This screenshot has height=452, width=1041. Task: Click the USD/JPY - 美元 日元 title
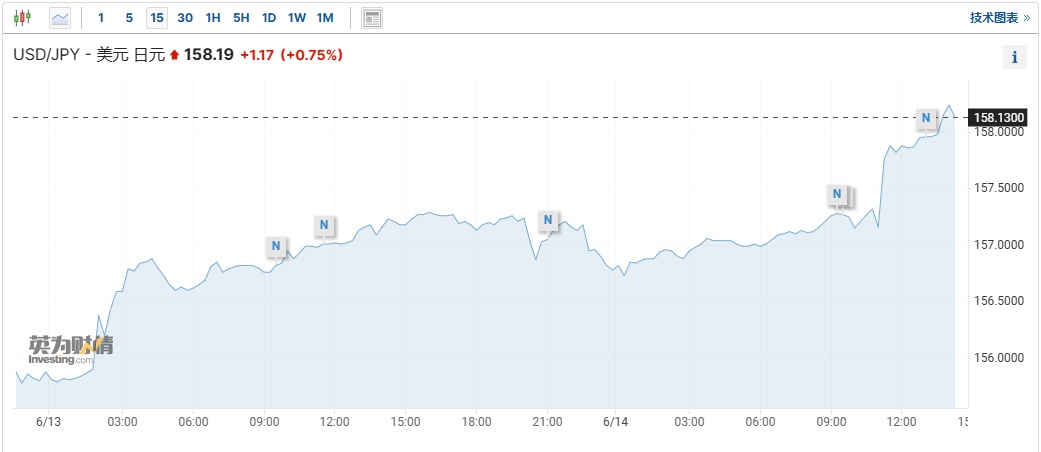click(x=88, y=55)
